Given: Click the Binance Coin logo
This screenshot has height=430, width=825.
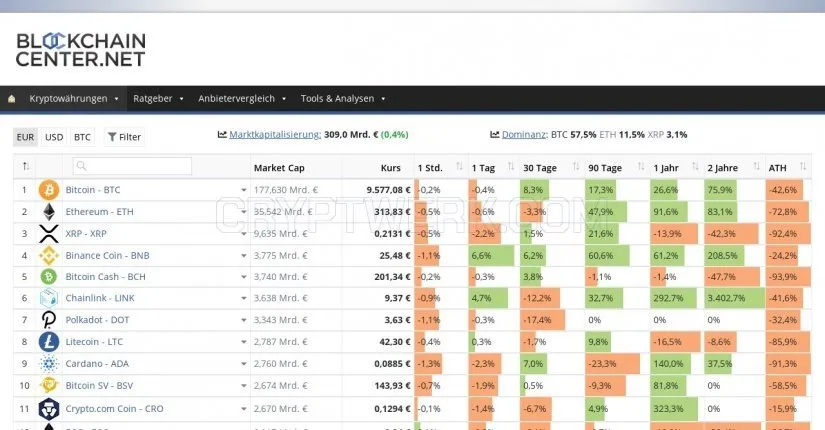Looking at the screenshot, I should pyautogui.click(x=49, y=255).
